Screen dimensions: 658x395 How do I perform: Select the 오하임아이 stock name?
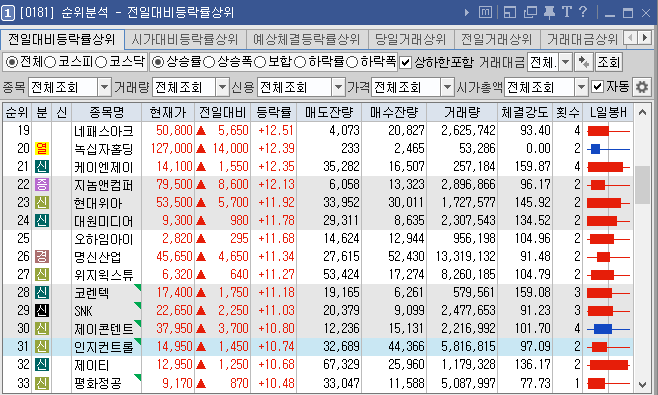[x=103, y=239]
